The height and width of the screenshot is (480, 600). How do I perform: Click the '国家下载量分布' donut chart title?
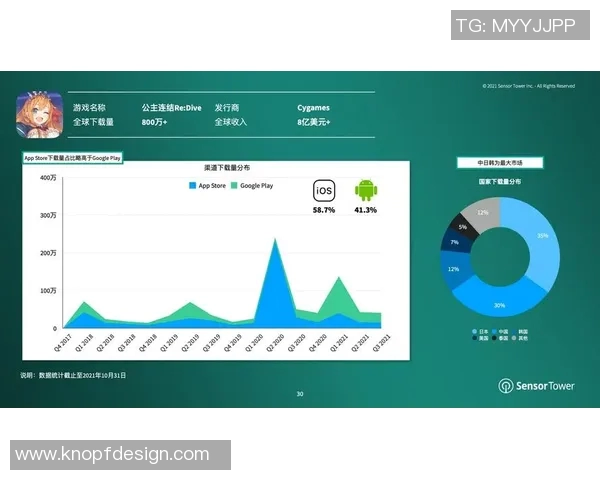[499, 183]
